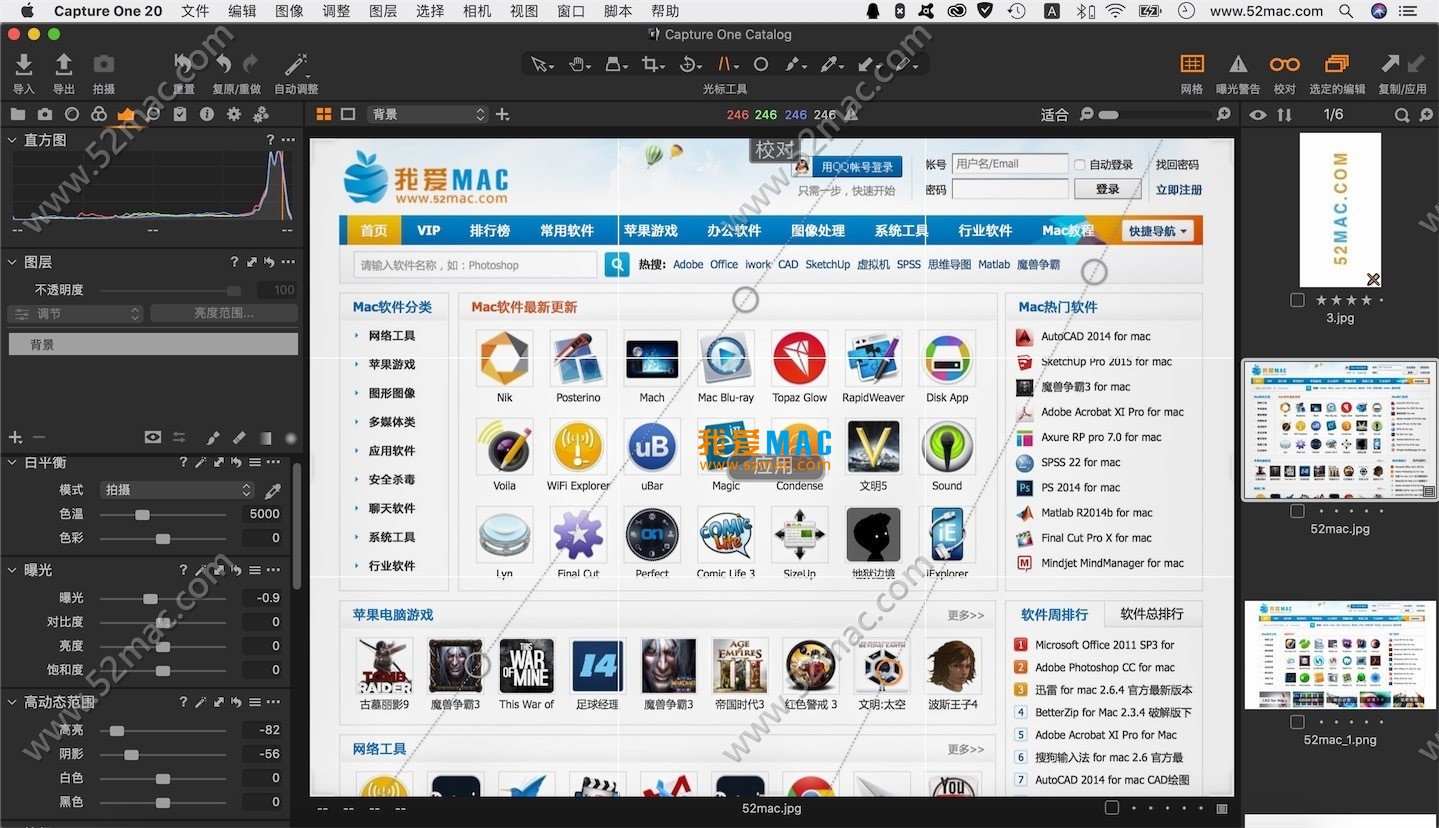Click the 自动调整 magic wand icon
Screen dimensions: 1439x828
click(x=296, y=65)
